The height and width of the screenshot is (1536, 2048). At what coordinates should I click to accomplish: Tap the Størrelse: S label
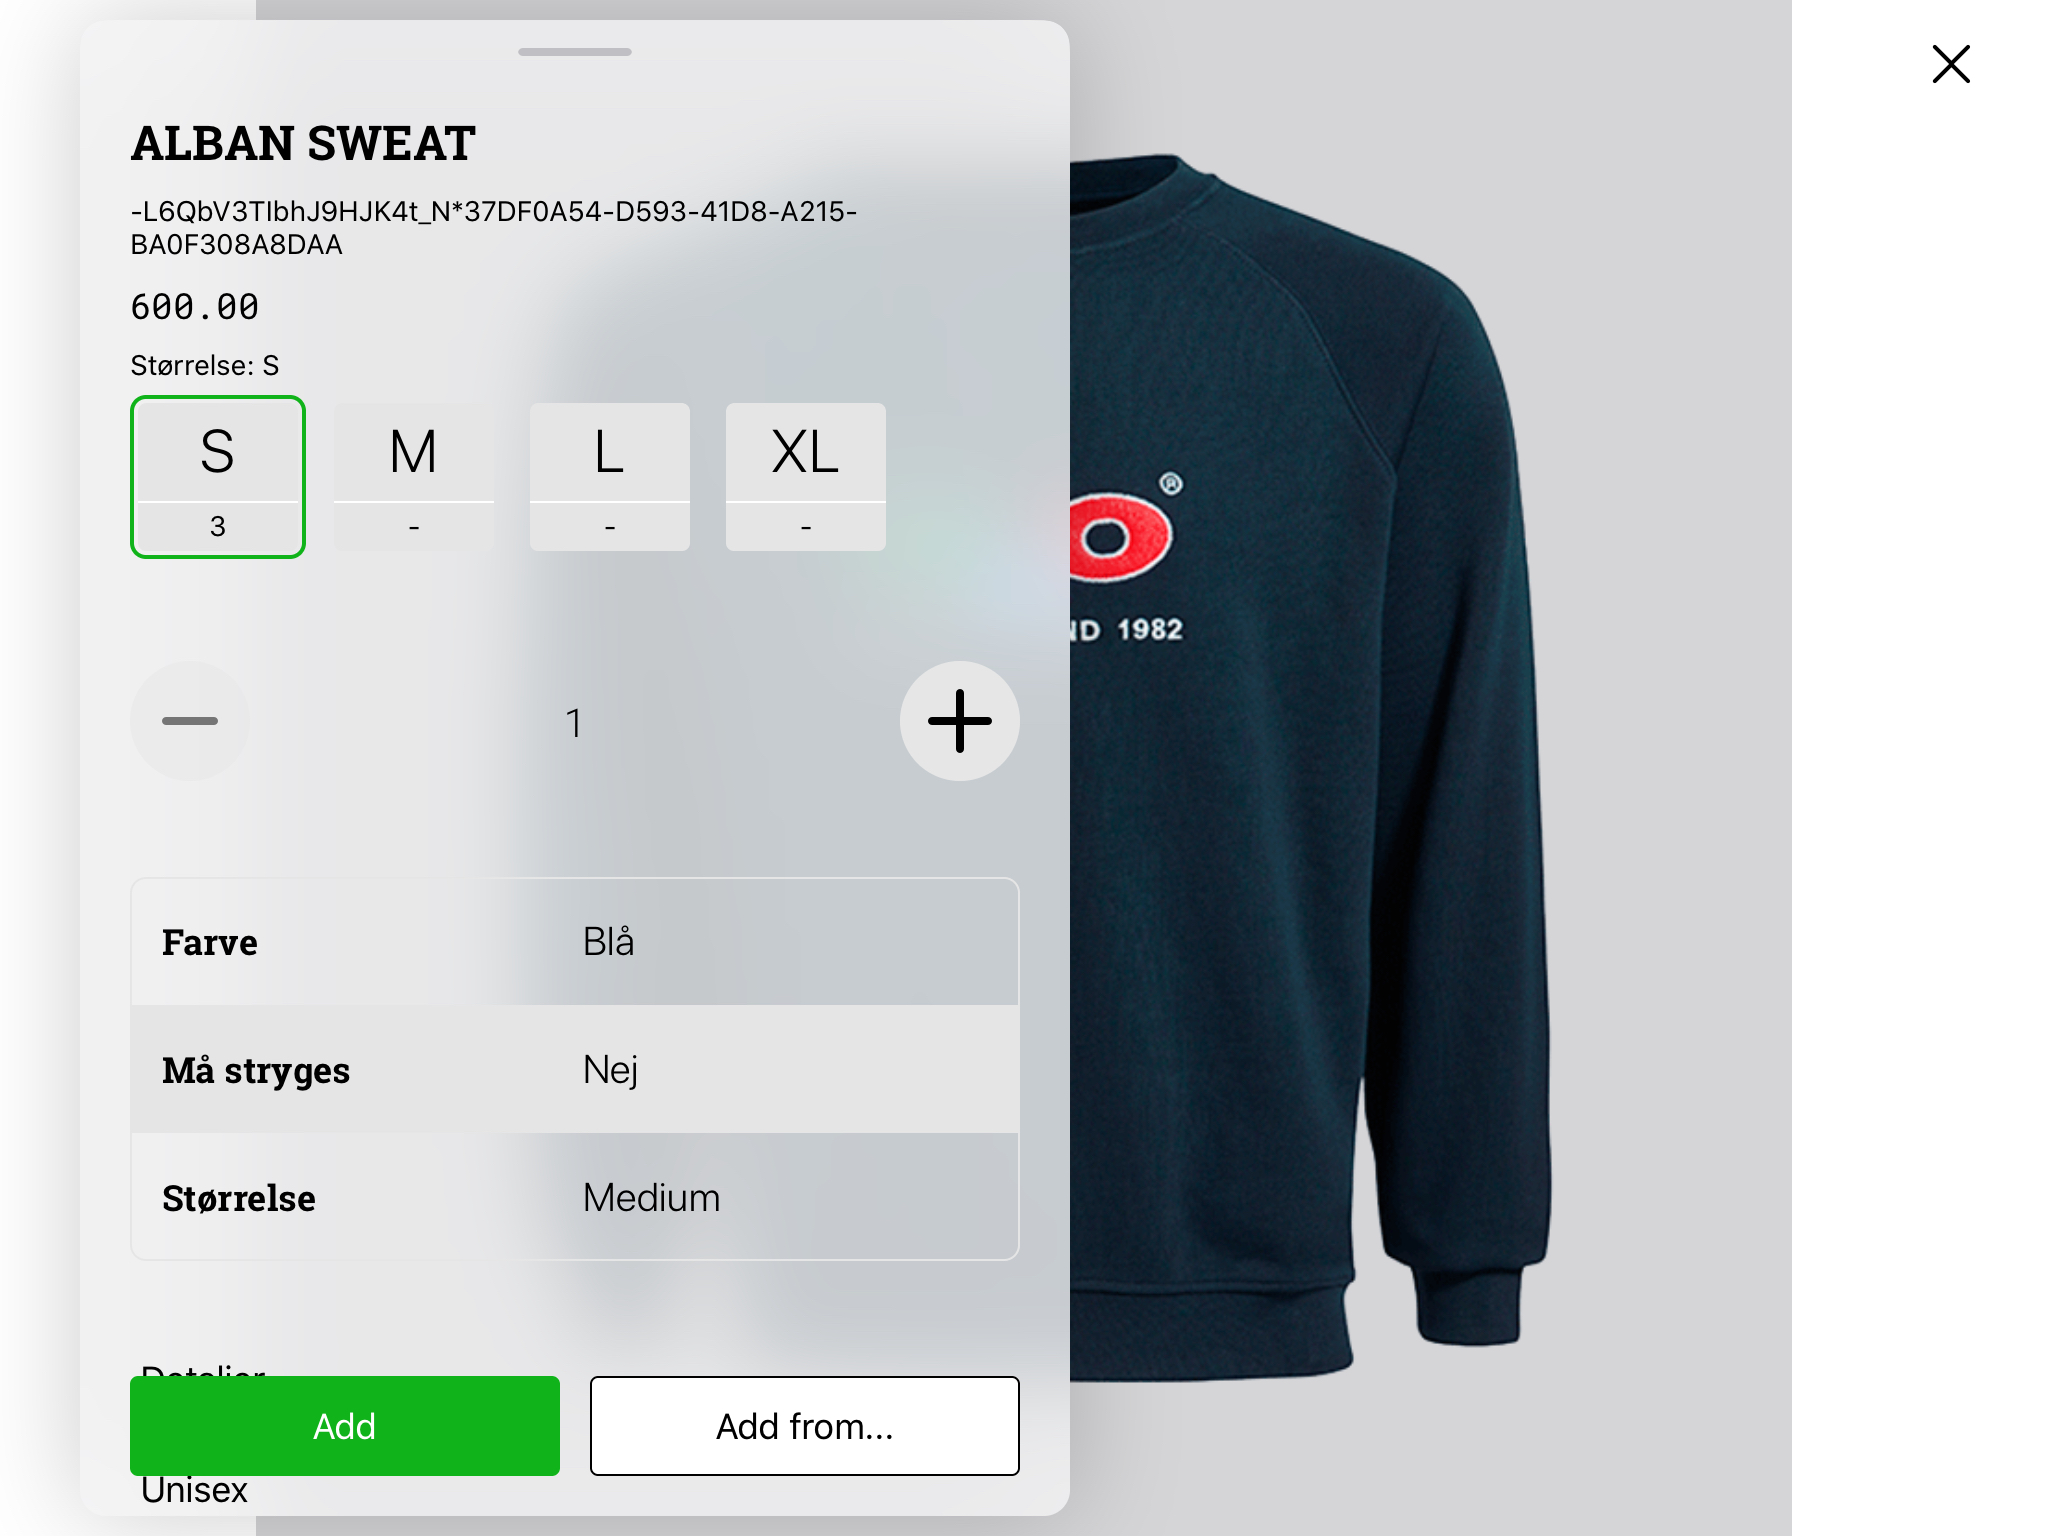tap(205, 366)
